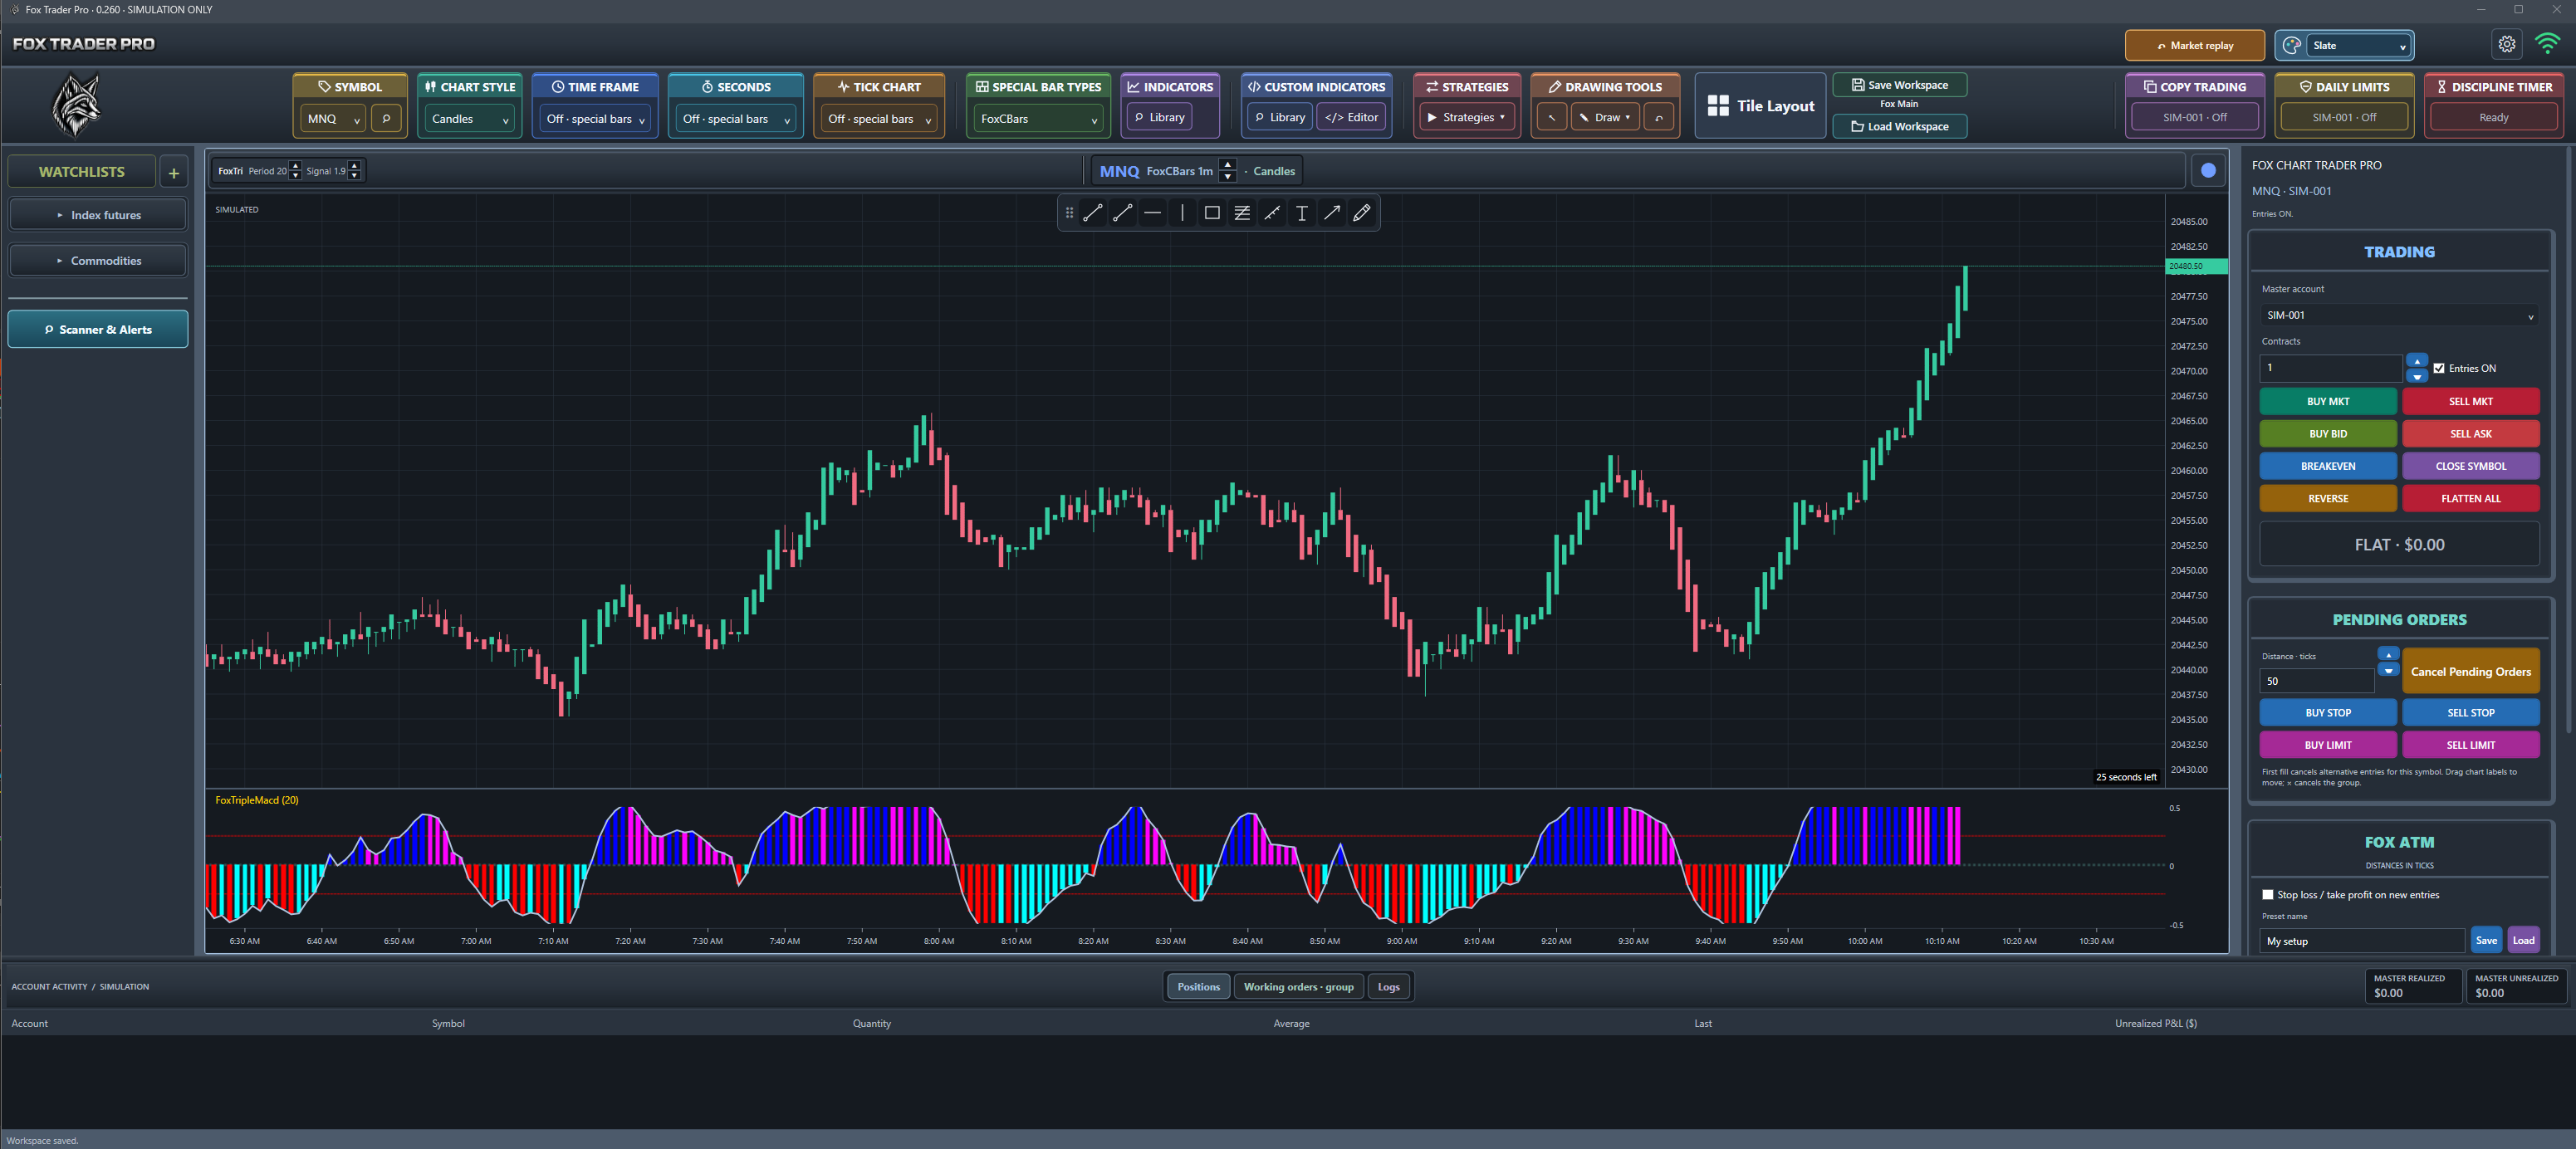This screenshot has height=1149, width=2576.
Task: Grab the drawing toolbar drag handle
Action: (x=1069, y=213)
